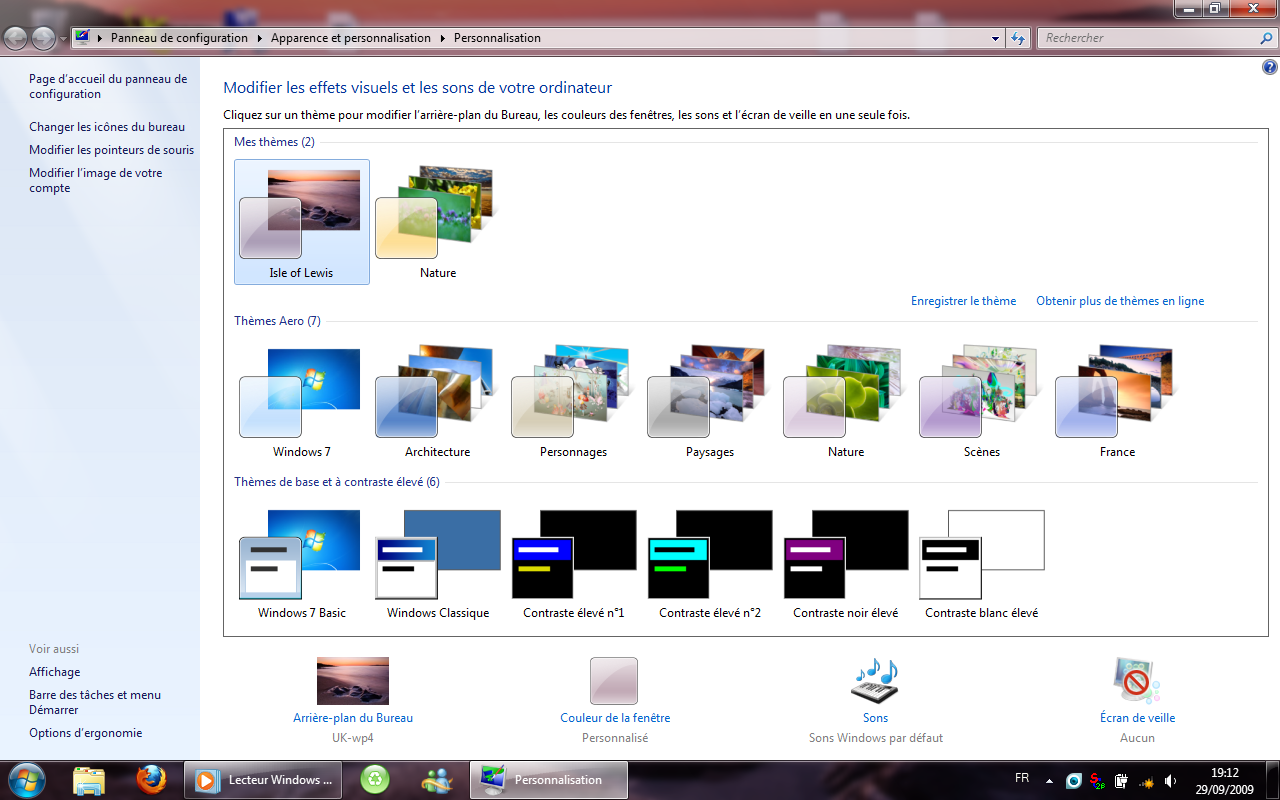Launch Firefox from the taskbar
The image size is (1280, 800).
[152, 779]
